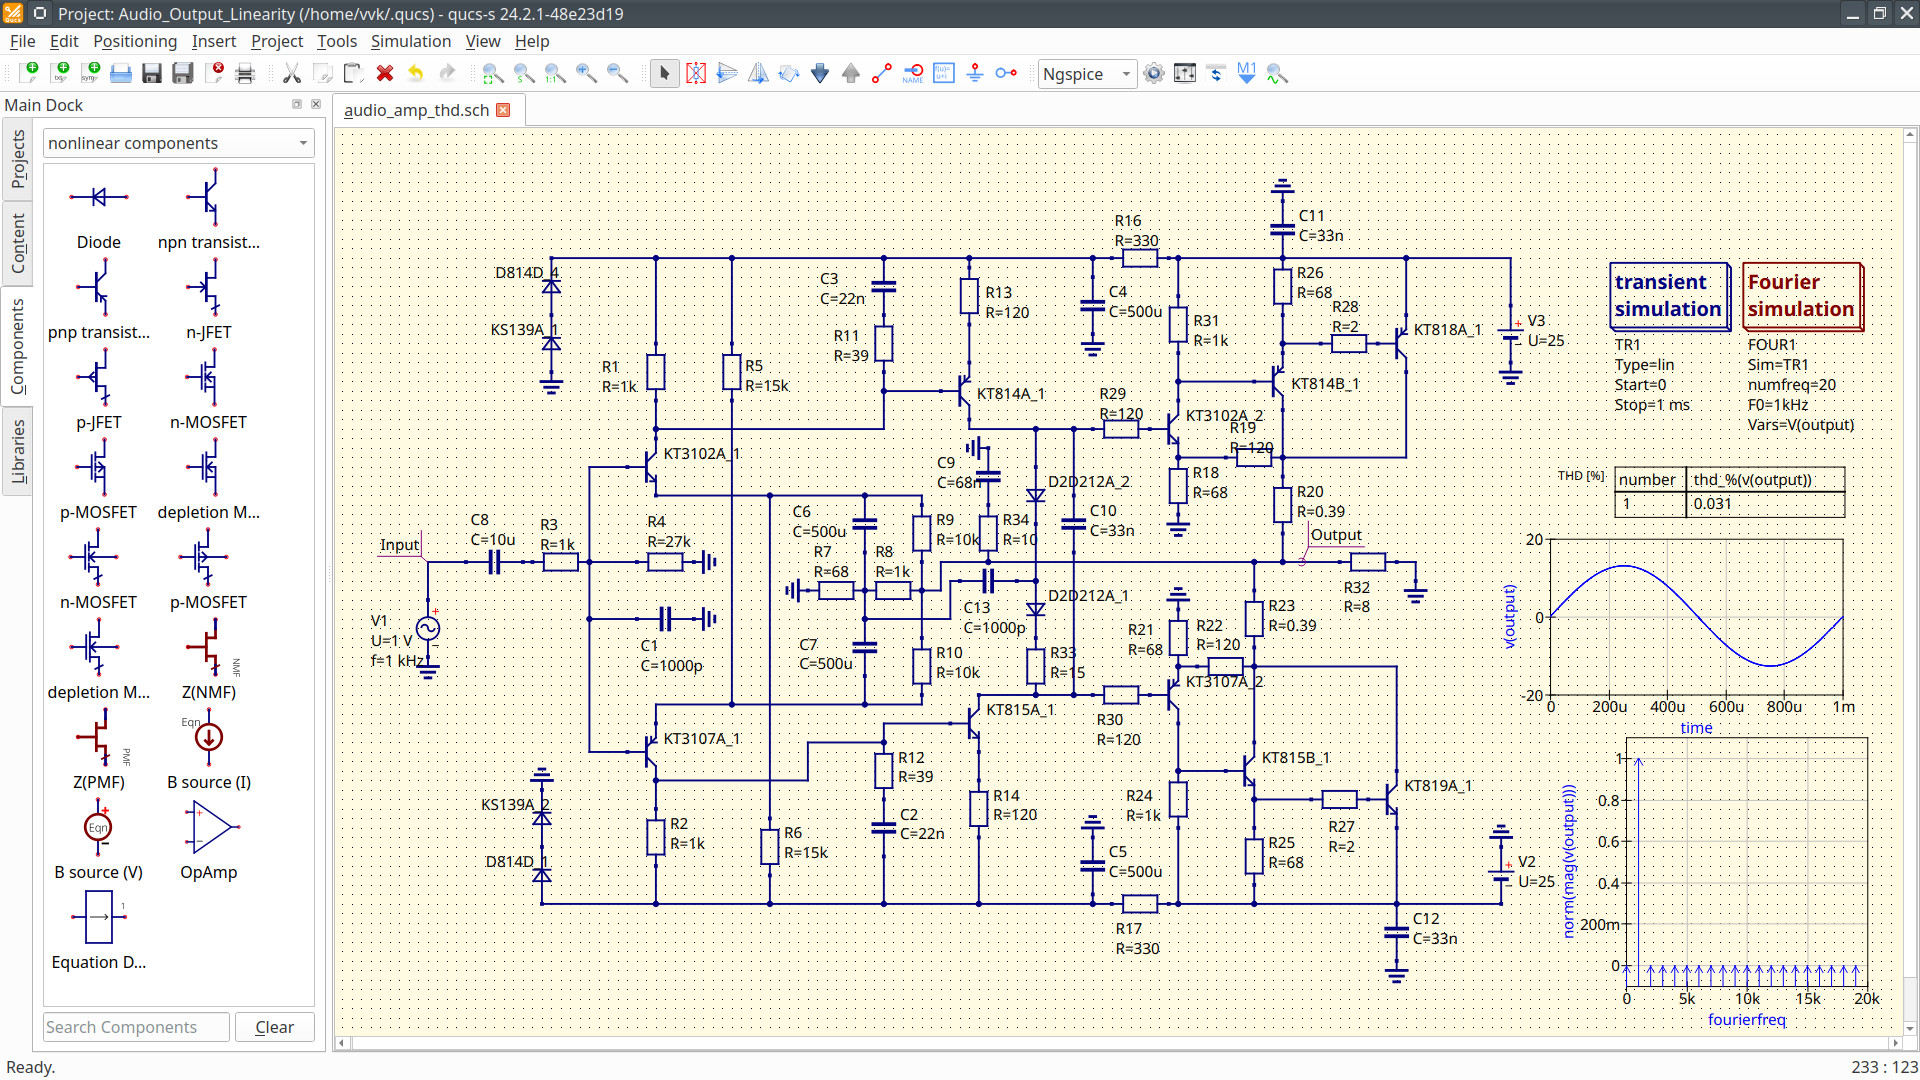Toggle the Mirror about Y-axis tool
The width and height of the screenshot is (1920, 1080).
tap(758, 73)
